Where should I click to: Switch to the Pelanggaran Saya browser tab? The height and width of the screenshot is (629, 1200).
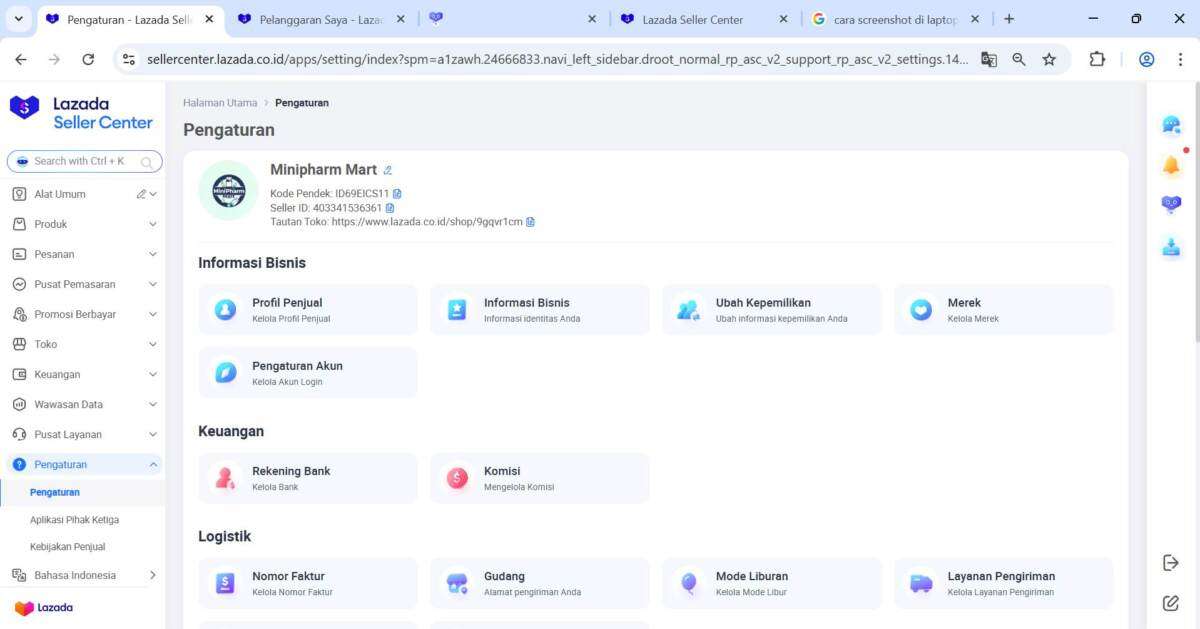[320, 19]
